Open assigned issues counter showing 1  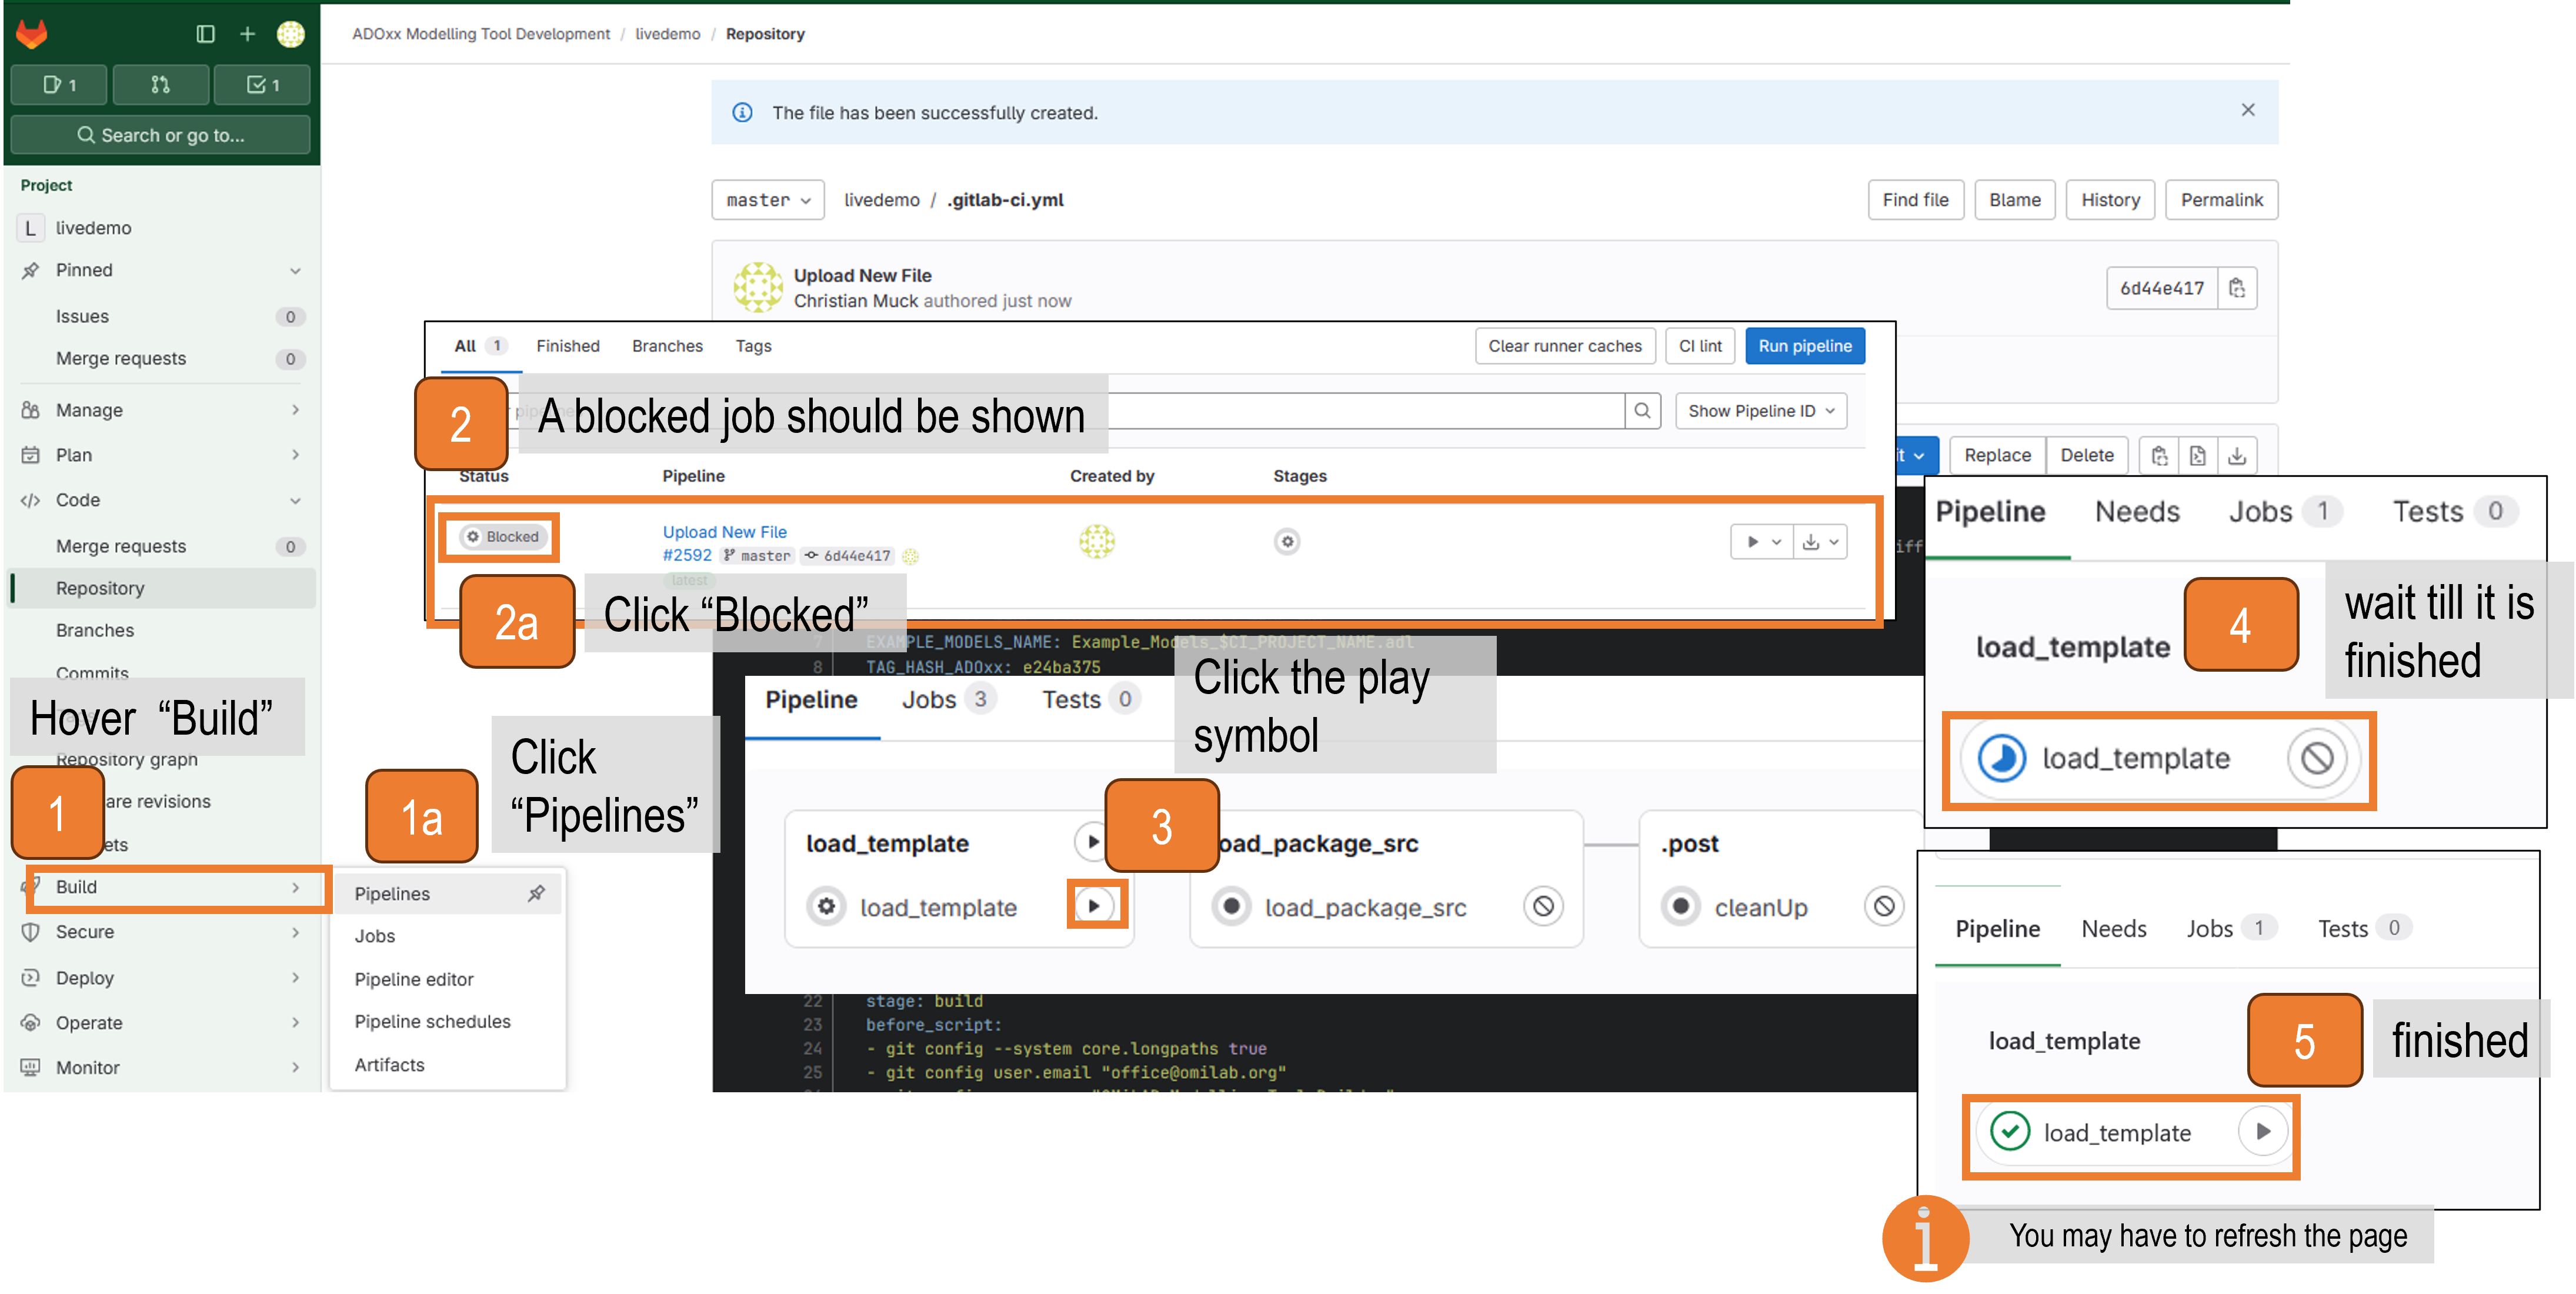click(x=59, y=85)
